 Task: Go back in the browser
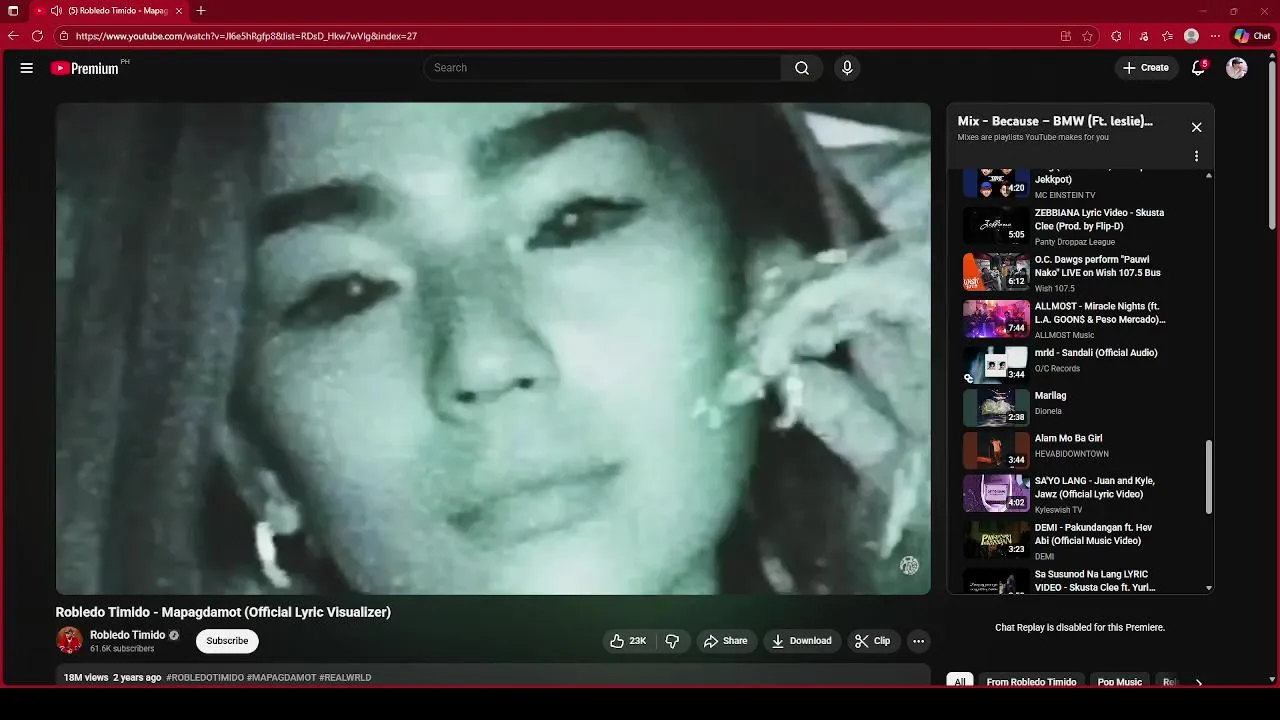(13, 36)
